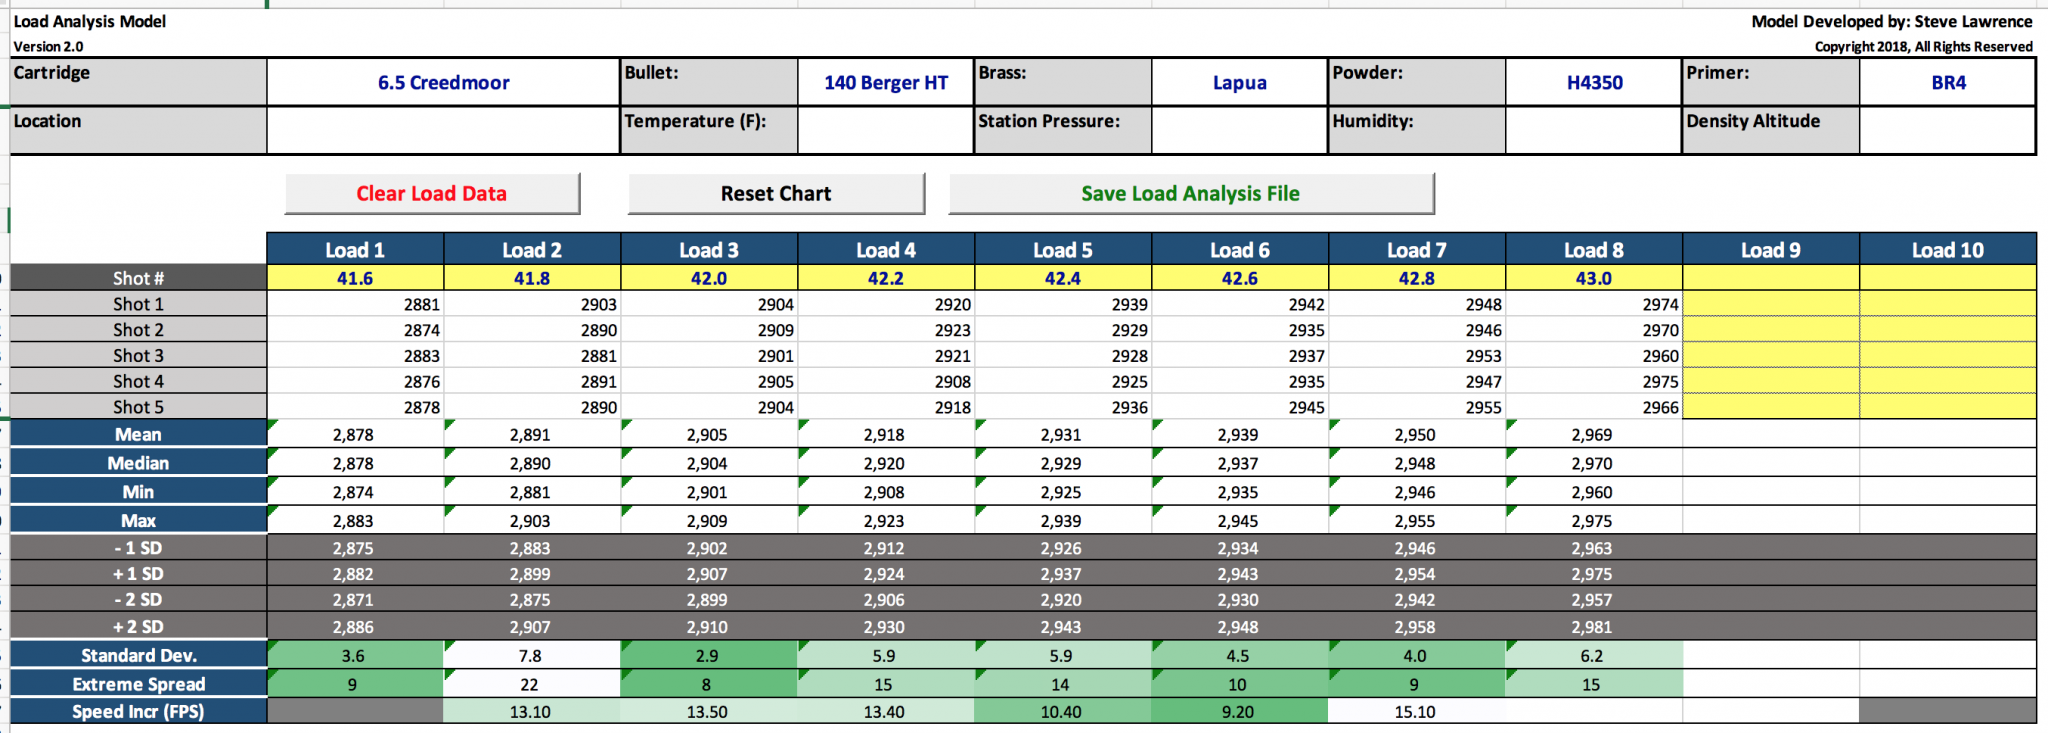The height and width of the screenshot is (733, 2048).
Task: Select the 6.5 Creedmoor cartridge cell
Action: [443, 82]
